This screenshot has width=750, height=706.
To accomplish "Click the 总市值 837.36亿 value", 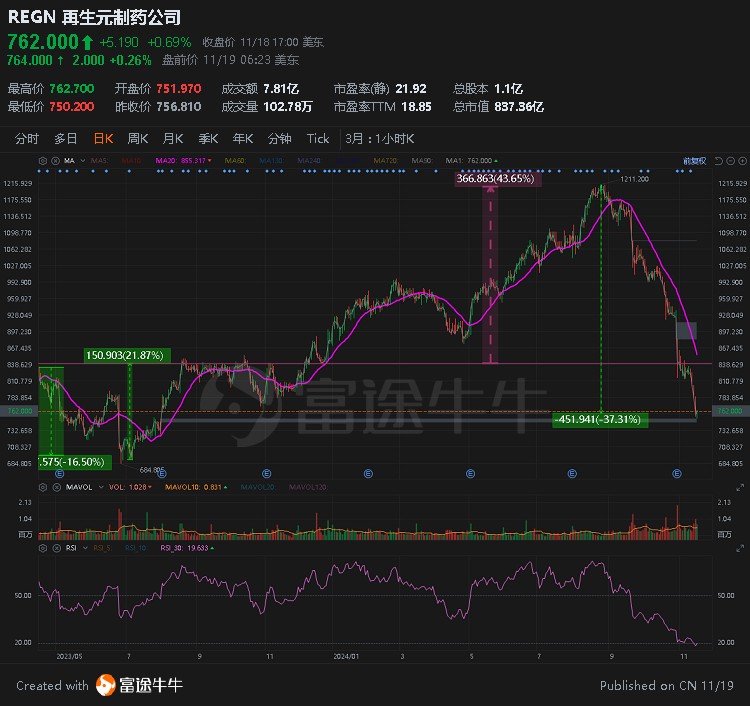I will tap(519, 106).
